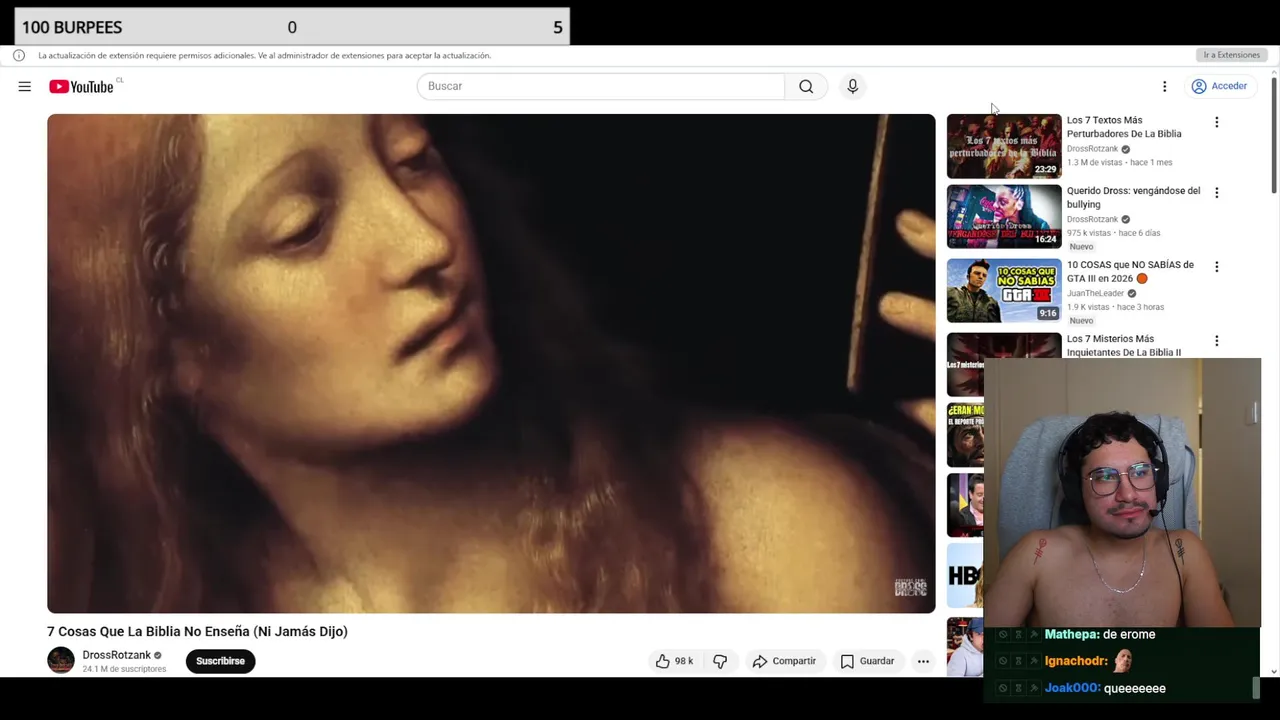Image resolution: width=1280 pixels, height=720 pixels.
Task: Click the 100 BURPEES counter overlay
Action: point(292,27)
